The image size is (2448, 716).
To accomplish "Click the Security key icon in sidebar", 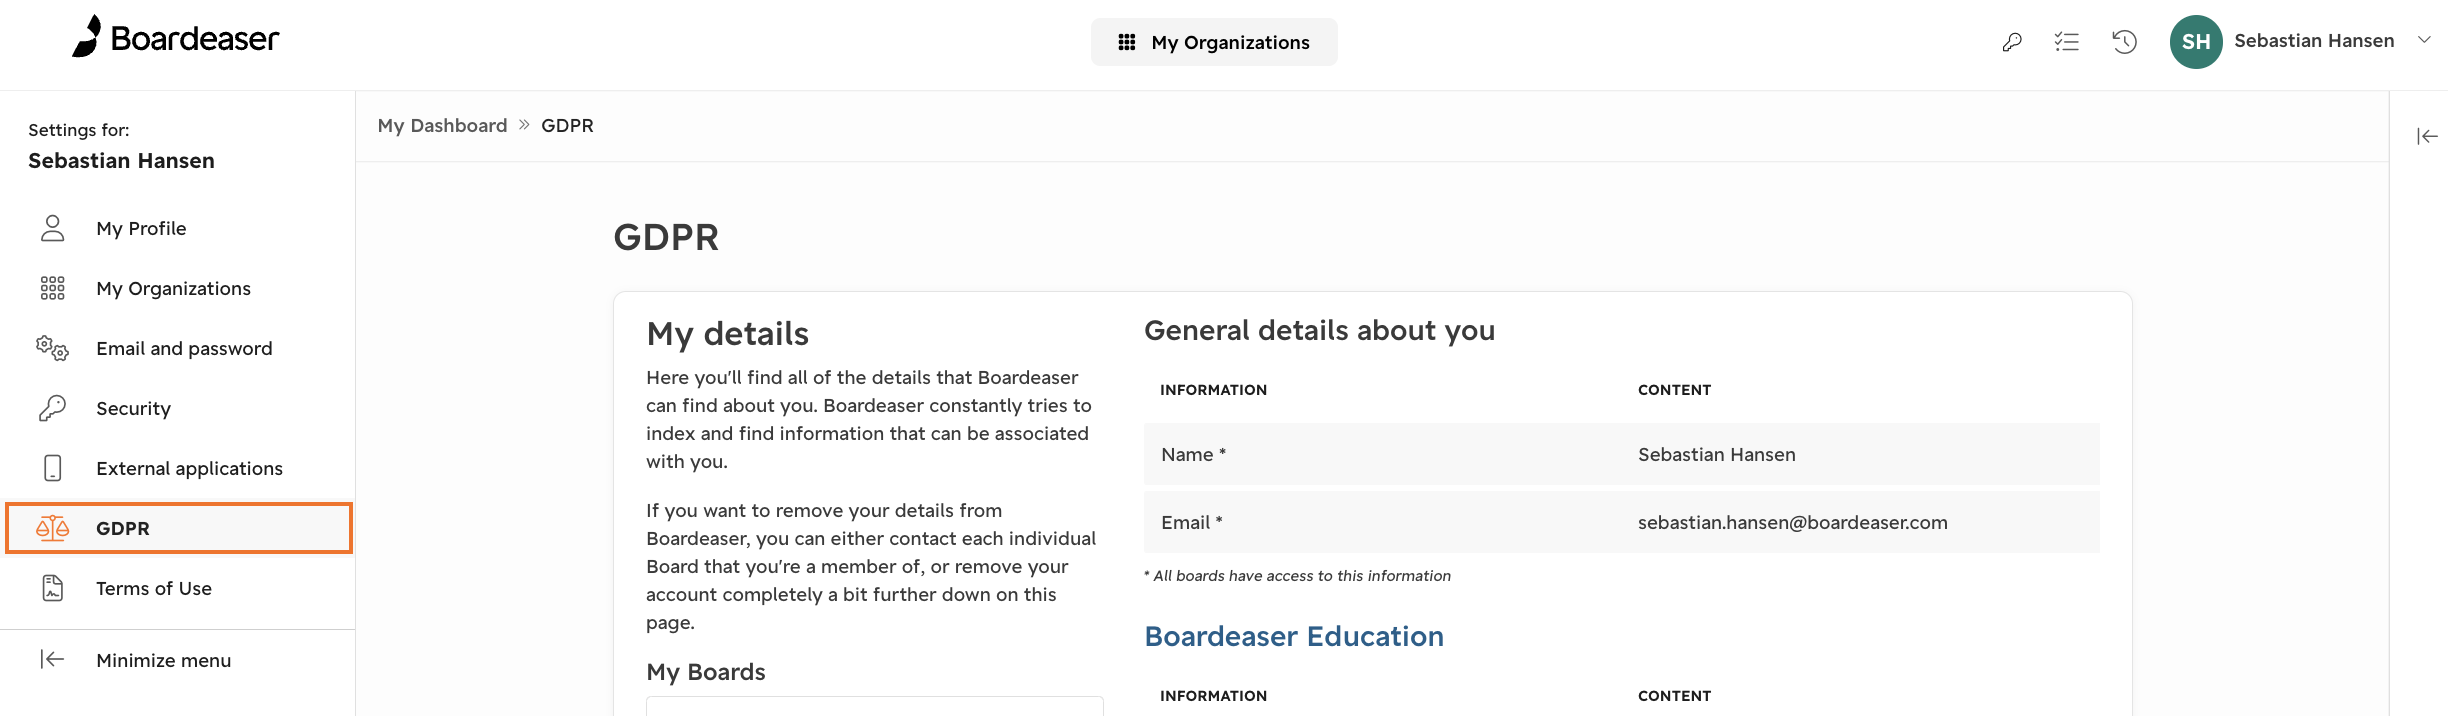I will [53, 408].
